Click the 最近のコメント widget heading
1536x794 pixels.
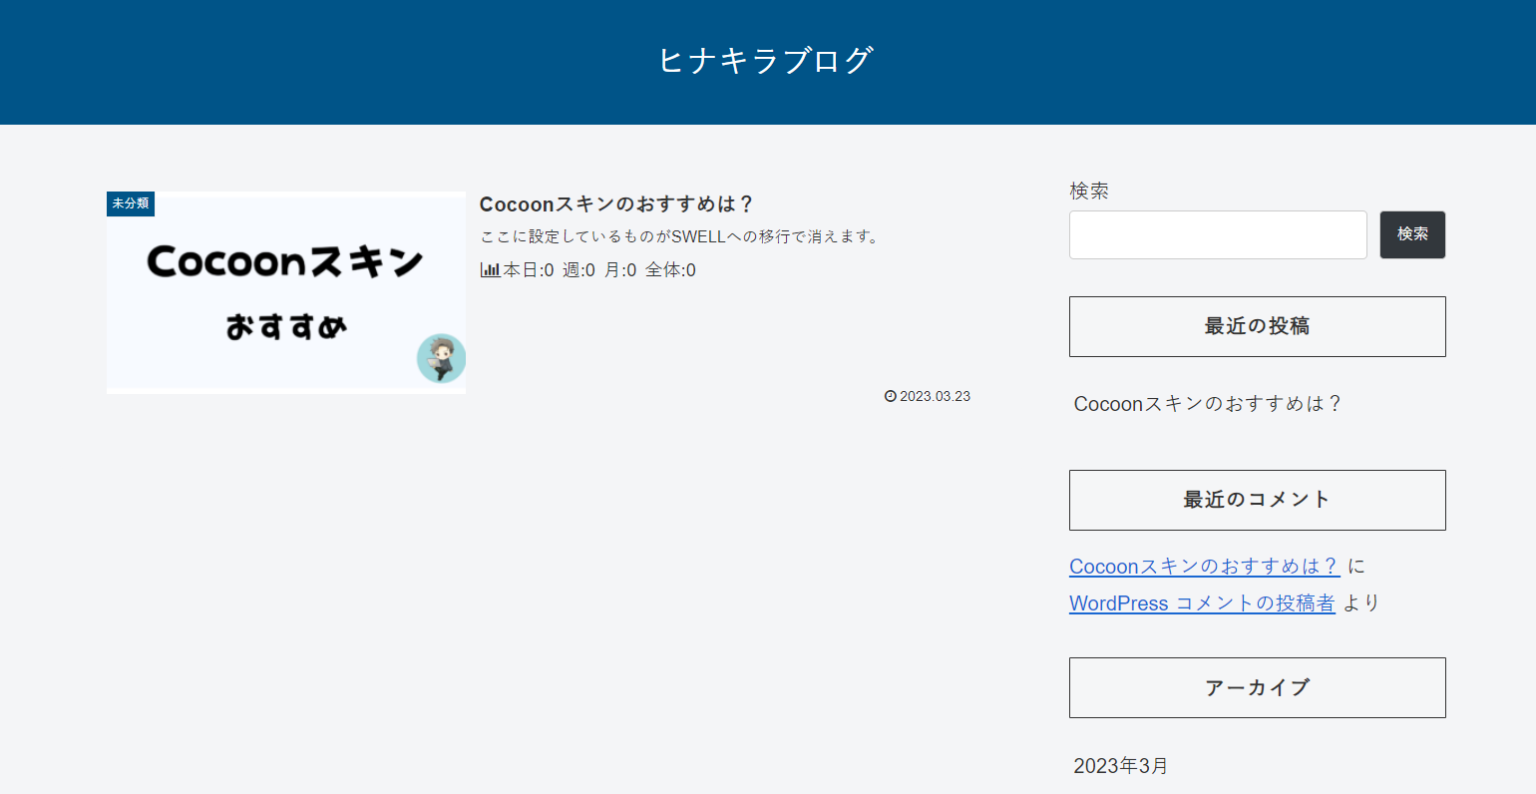(x=1256, y=500)
